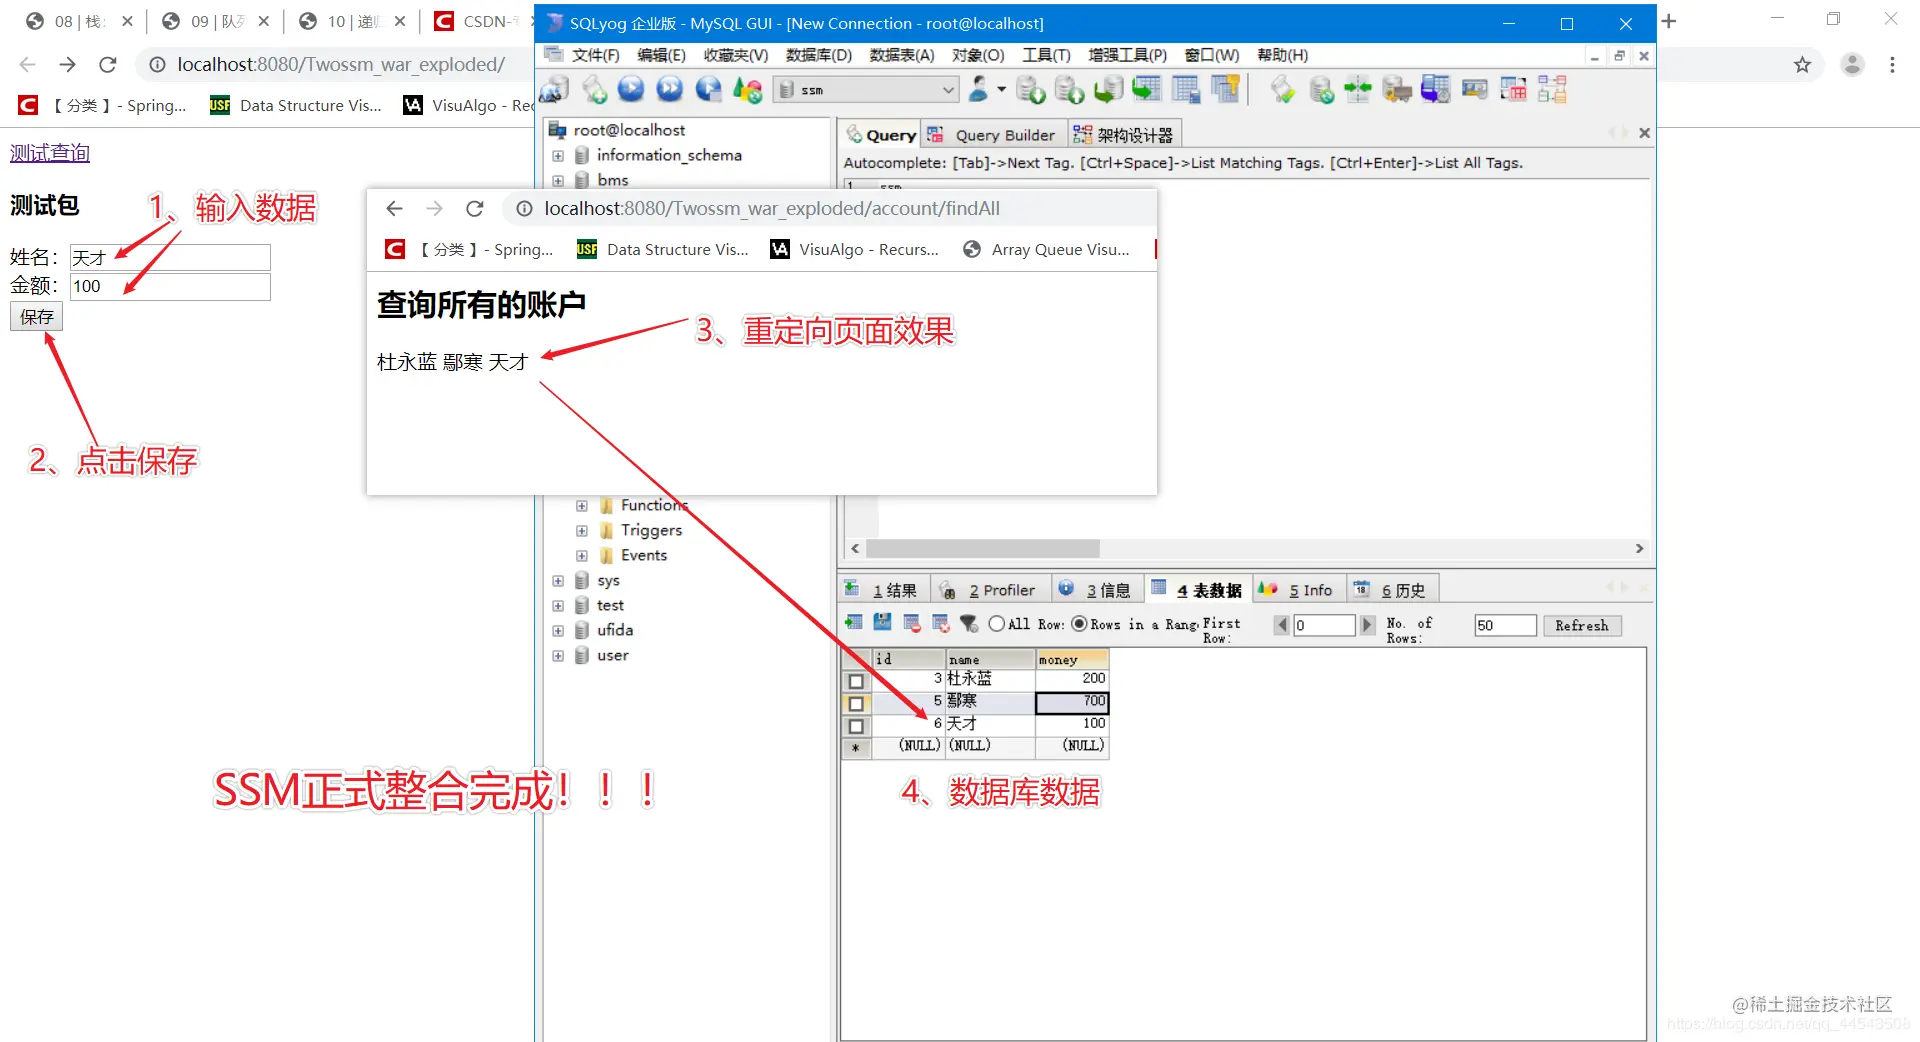This screenshot has height=1042, width=1920.
Task: Select the money cell with value 700
Action: [1071, 702]
